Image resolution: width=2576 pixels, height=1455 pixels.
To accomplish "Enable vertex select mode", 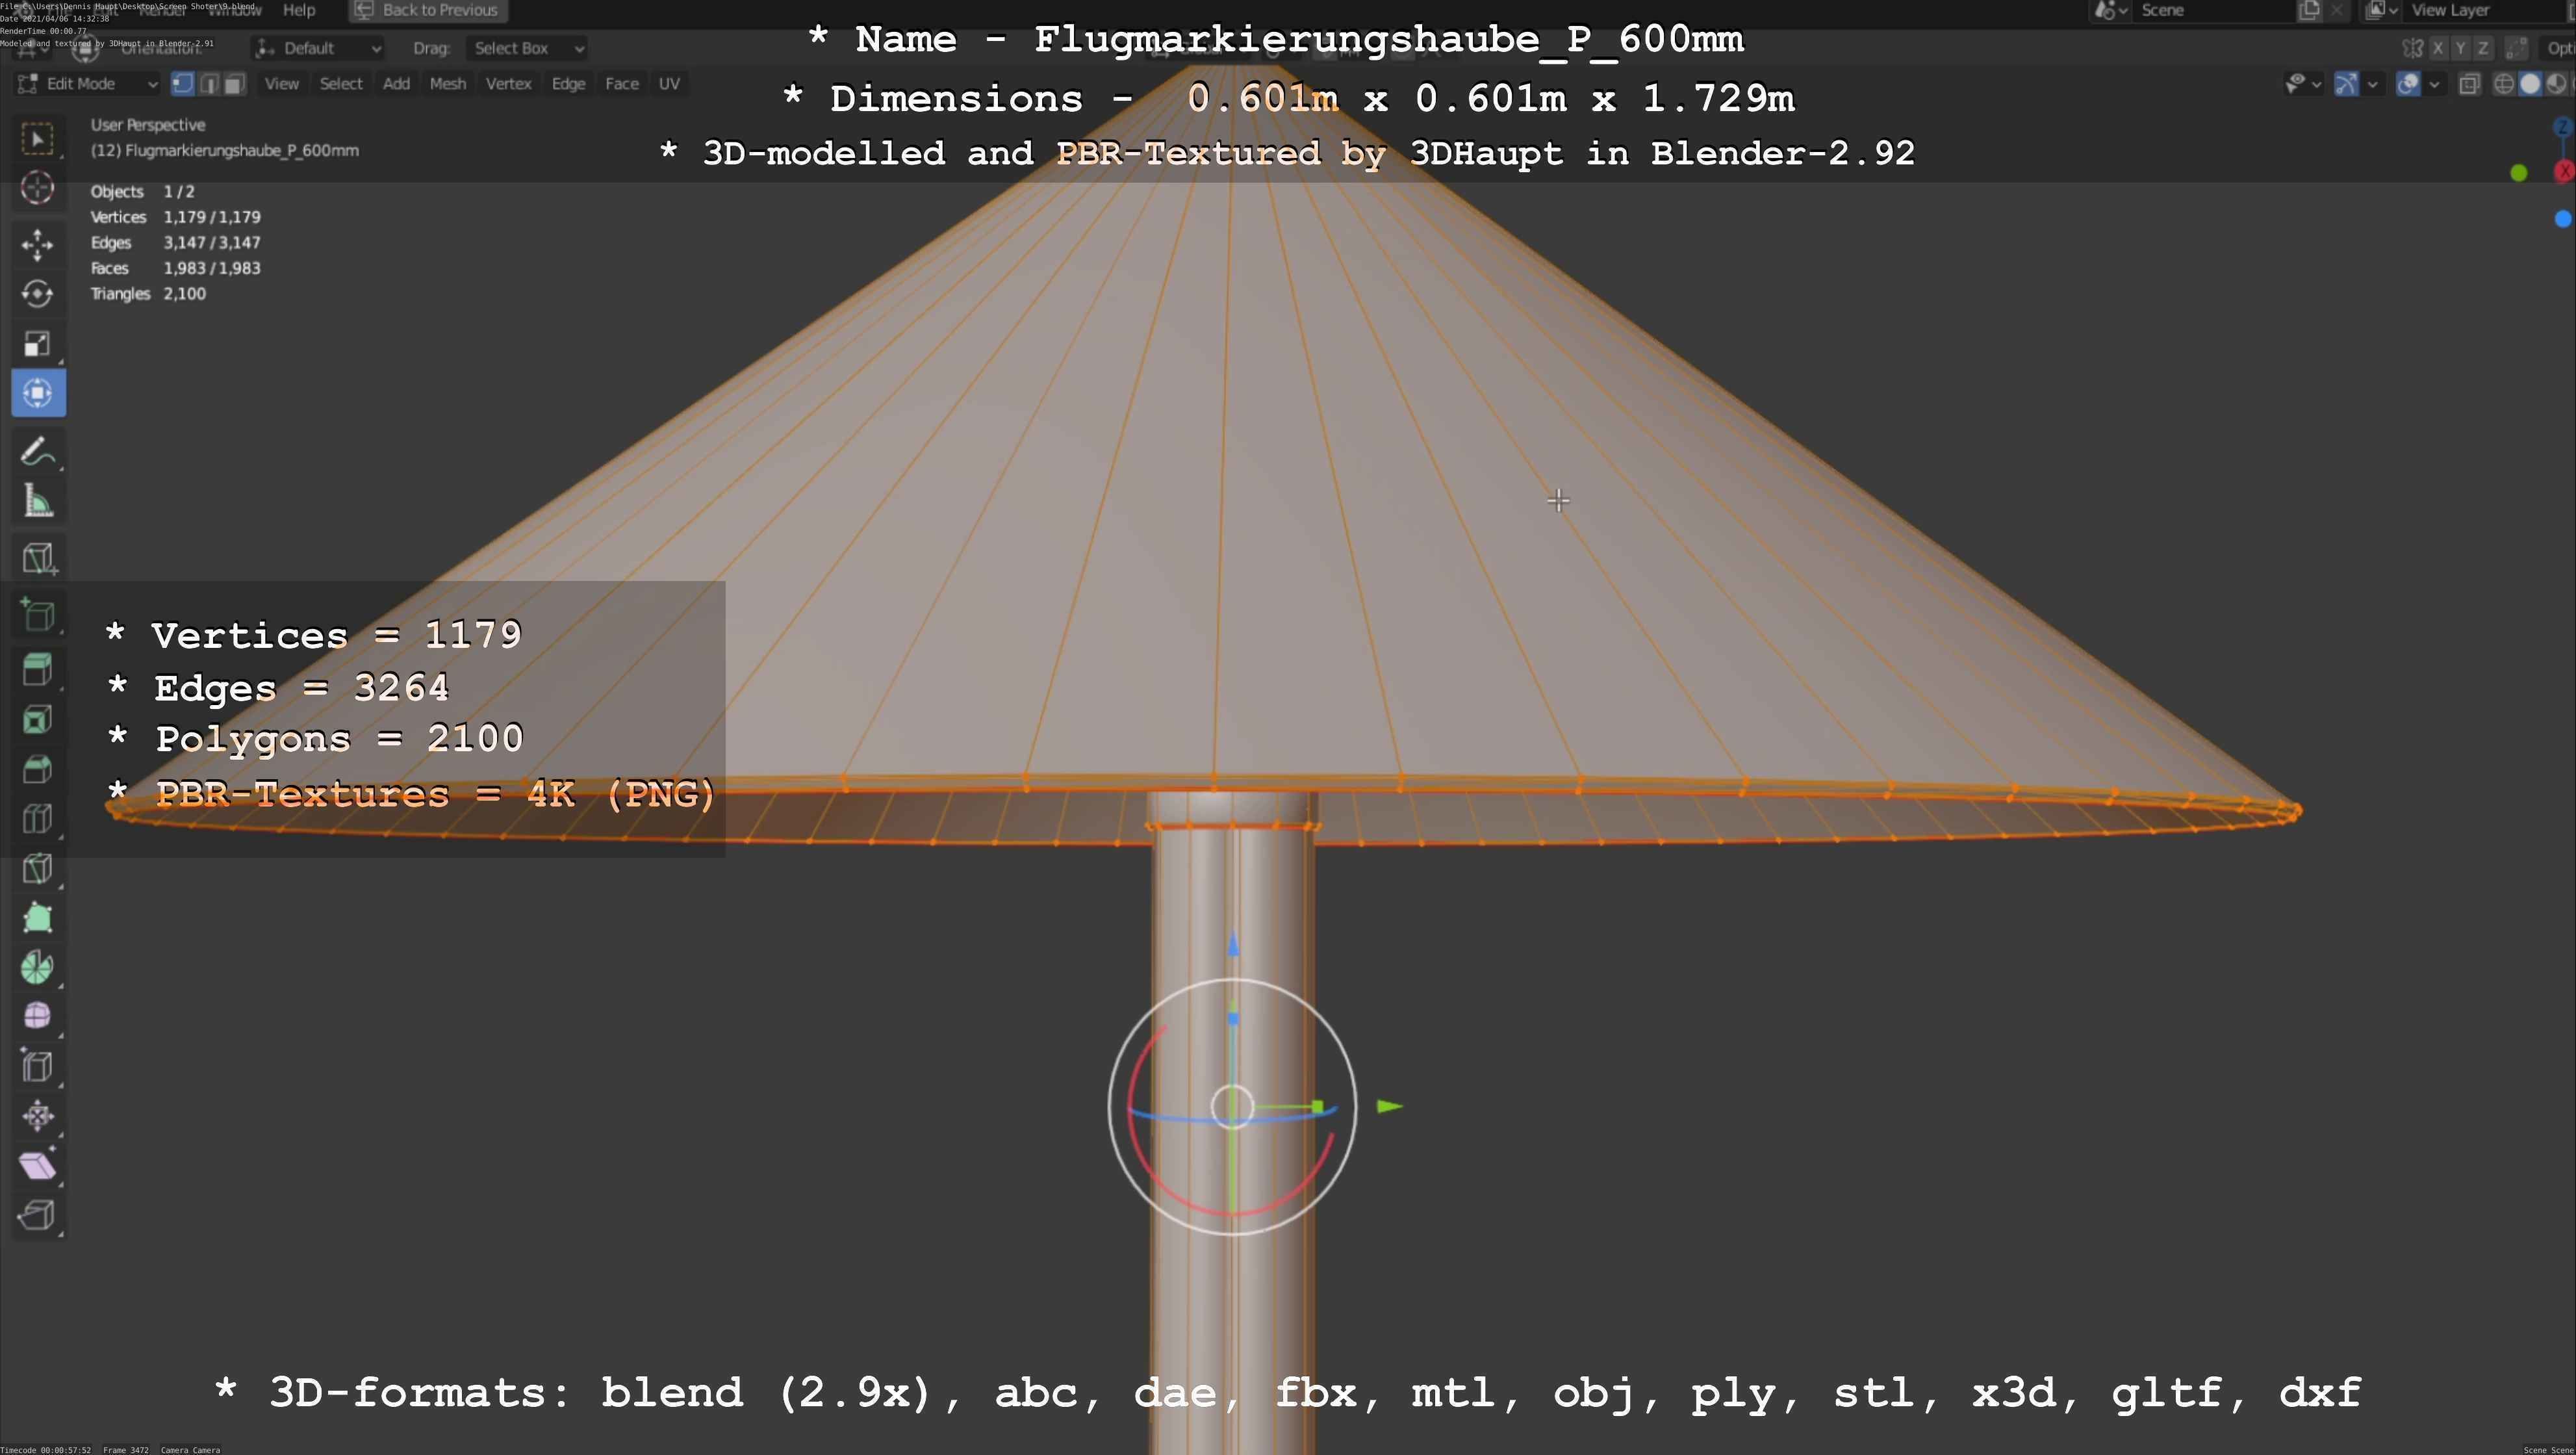I will 182,84.
